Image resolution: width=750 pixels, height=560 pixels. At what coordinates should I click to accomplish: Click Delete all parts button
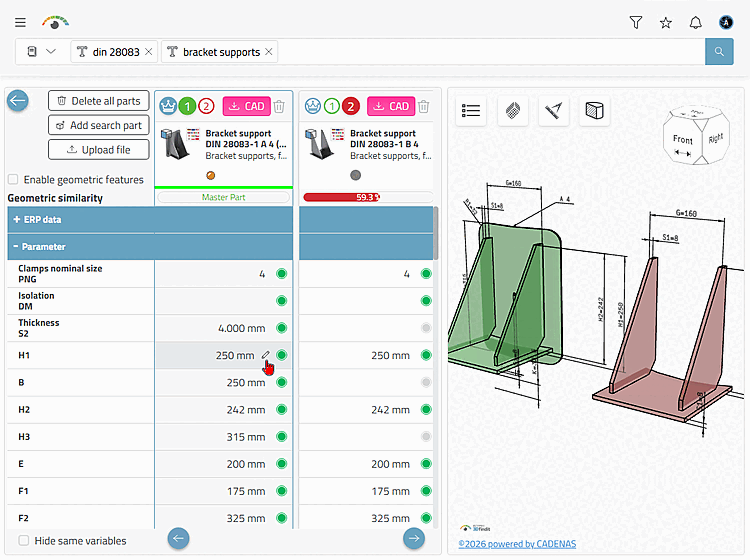point(99,101)
